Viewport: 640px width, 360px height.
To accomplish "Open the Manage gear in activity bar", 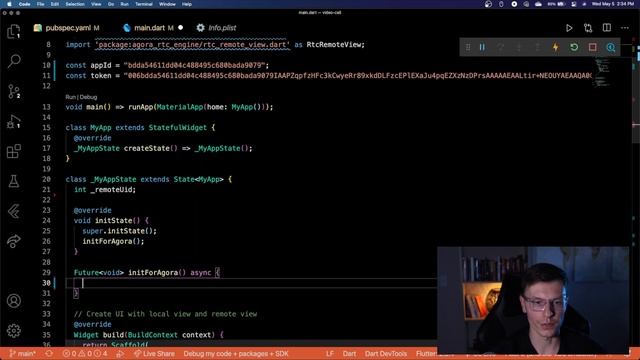I will [14, 331].
